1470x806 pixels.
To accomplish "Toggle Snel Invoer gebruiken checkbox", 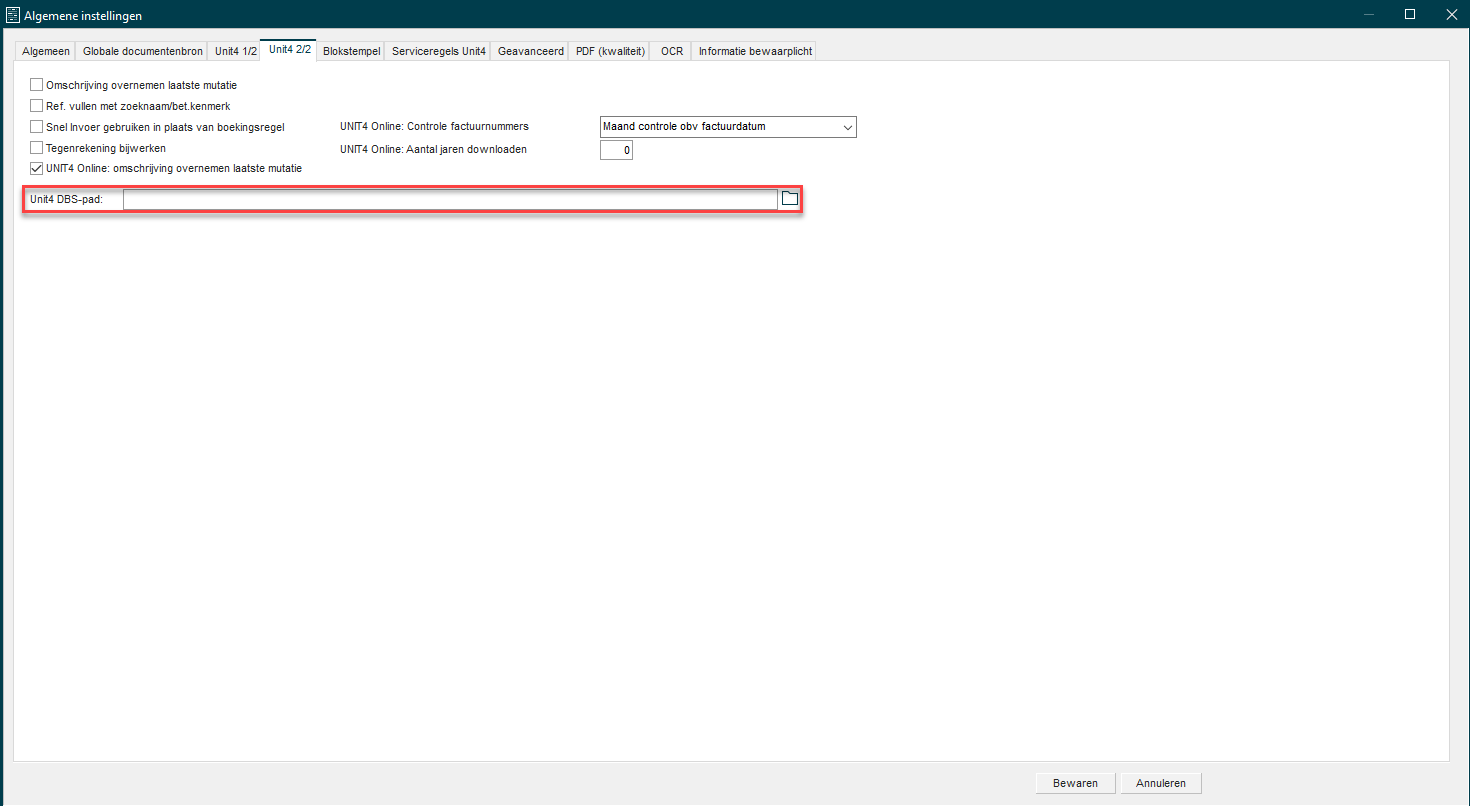I will (37, 127).
